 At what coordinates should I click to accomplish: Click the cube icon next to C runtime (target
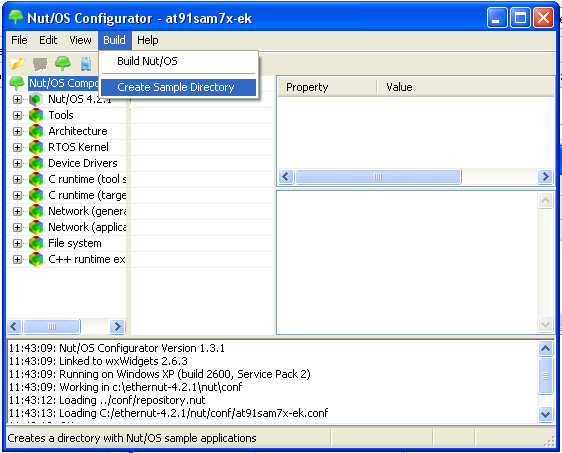36,195
